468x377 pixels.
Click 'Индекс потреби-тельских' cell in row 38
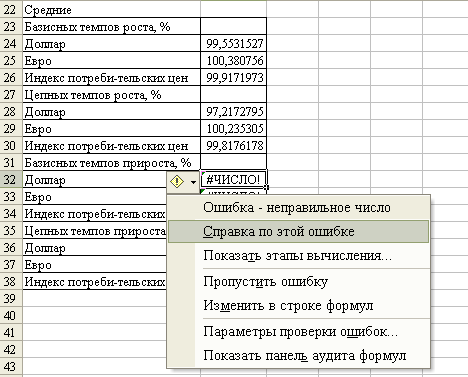[95, 282]
